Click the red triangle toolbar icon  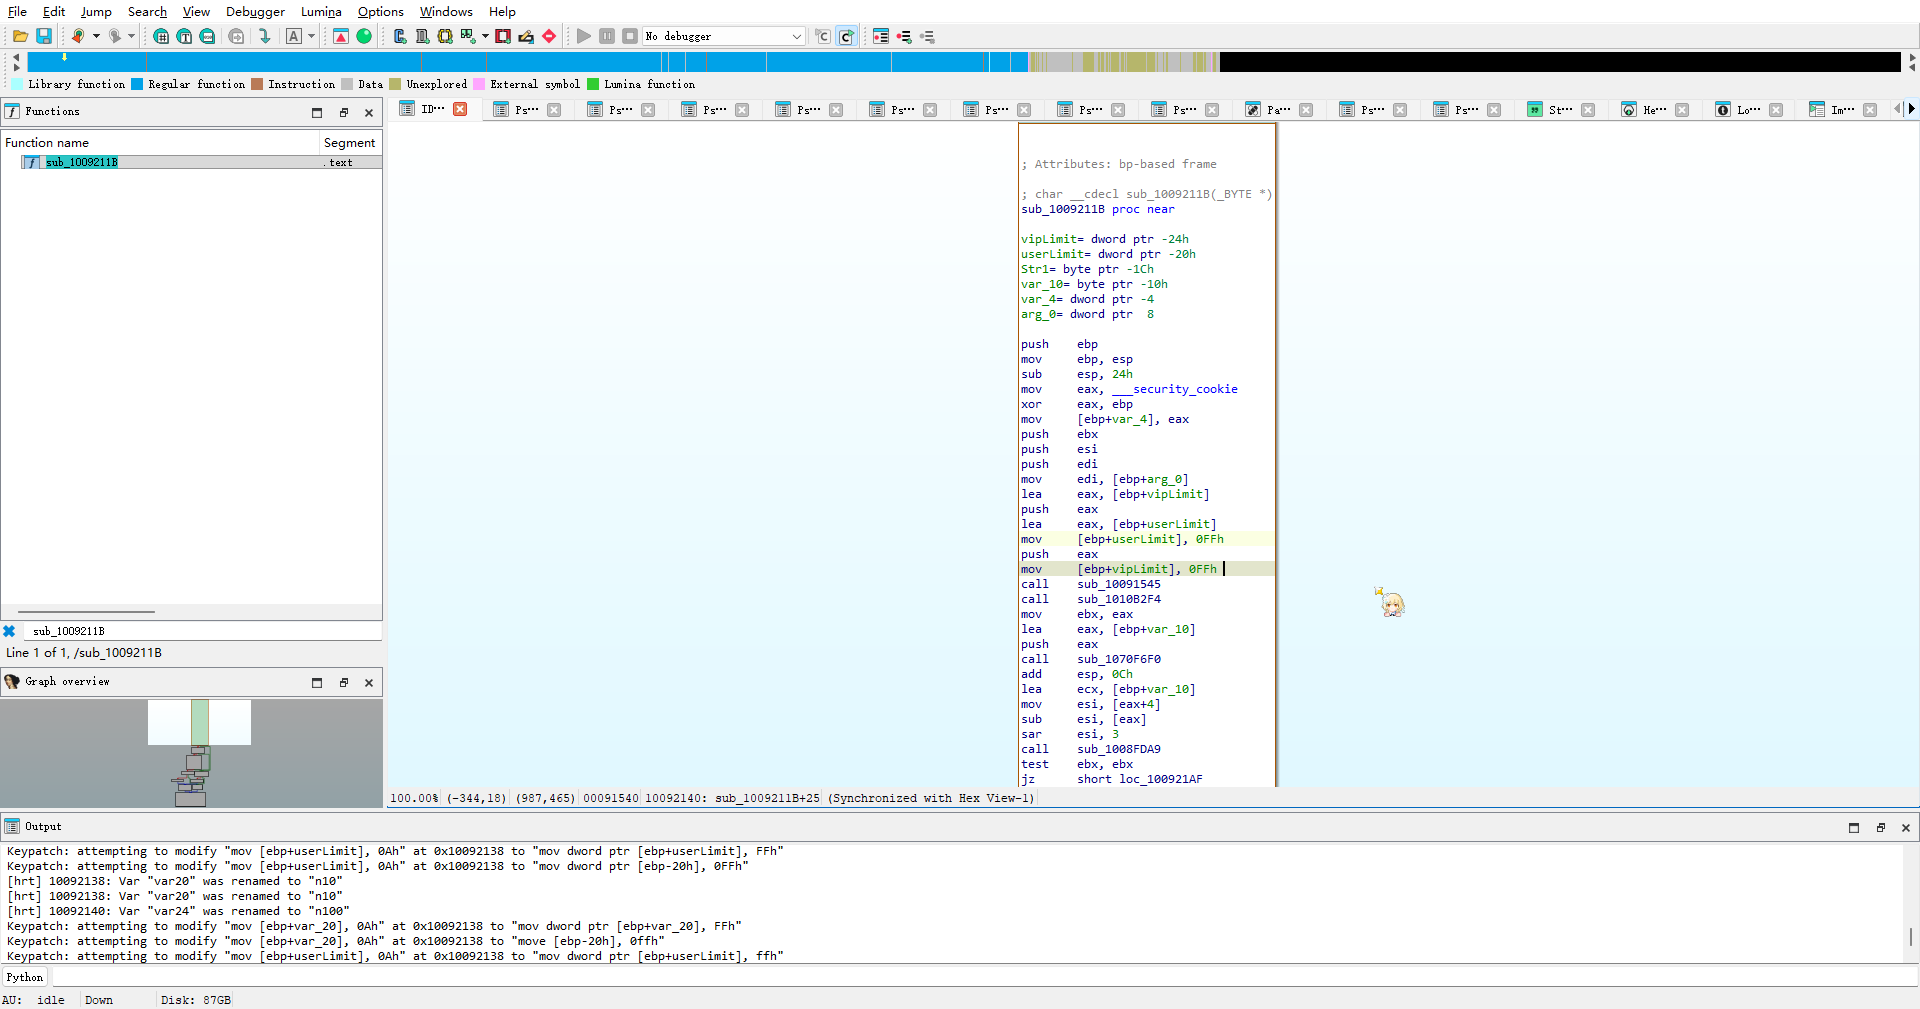(x=341, y=36)
